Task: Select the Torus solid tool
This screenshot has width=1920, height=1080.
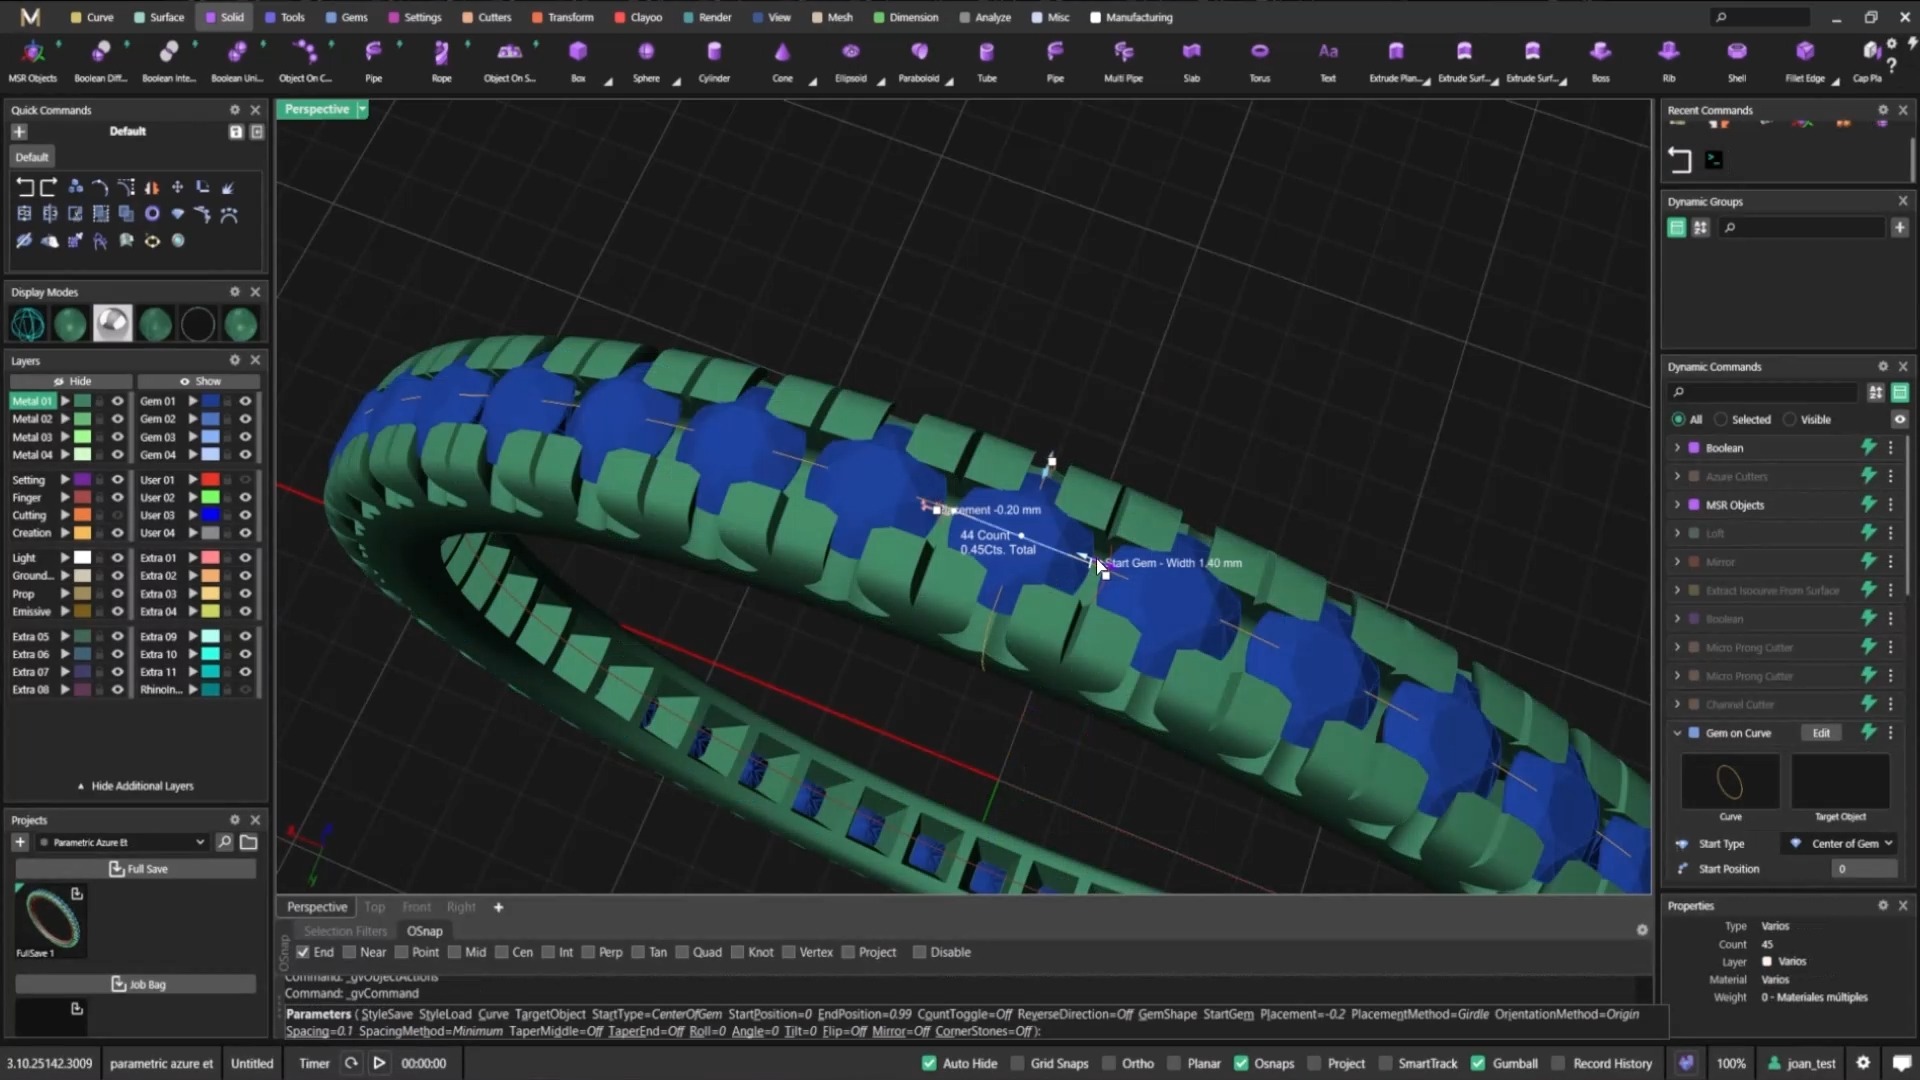Action: pos(1259,60)
